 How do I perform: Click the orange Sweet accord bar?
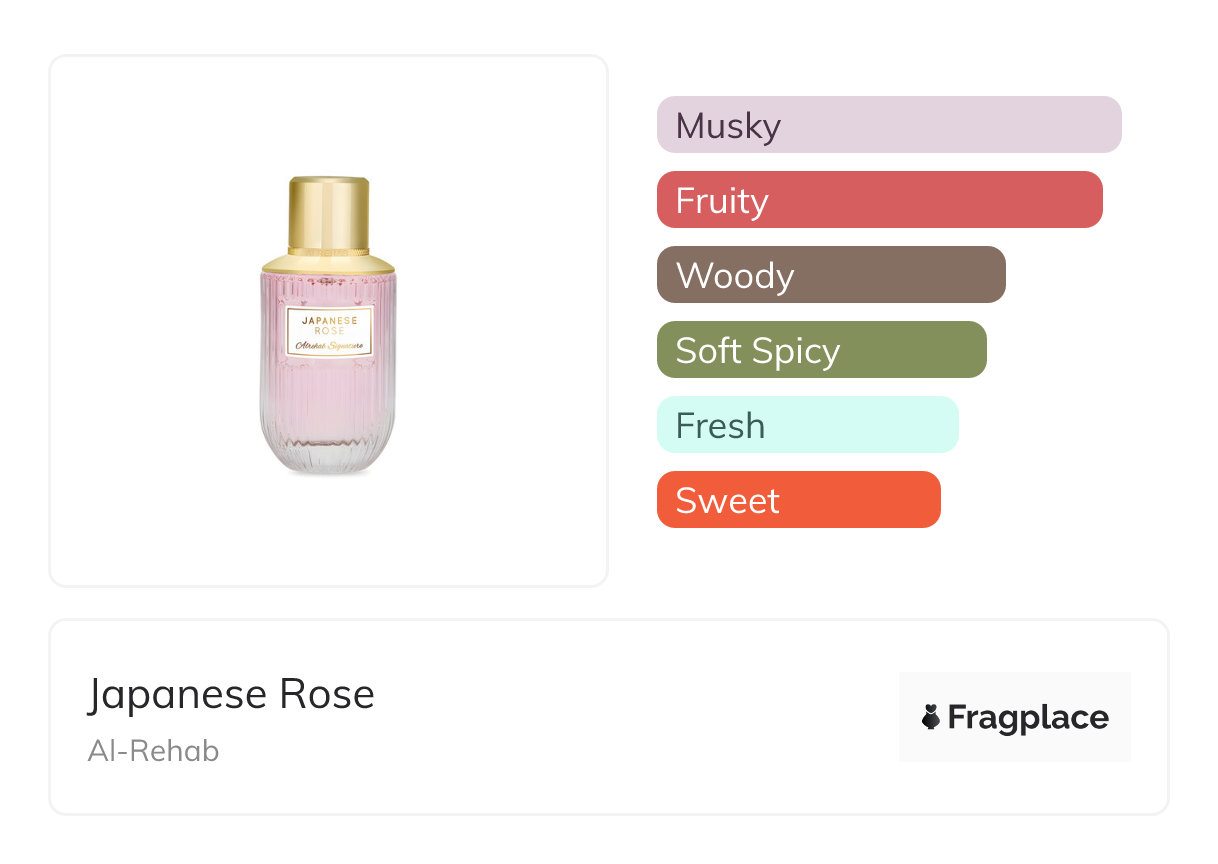coord(798,500)
